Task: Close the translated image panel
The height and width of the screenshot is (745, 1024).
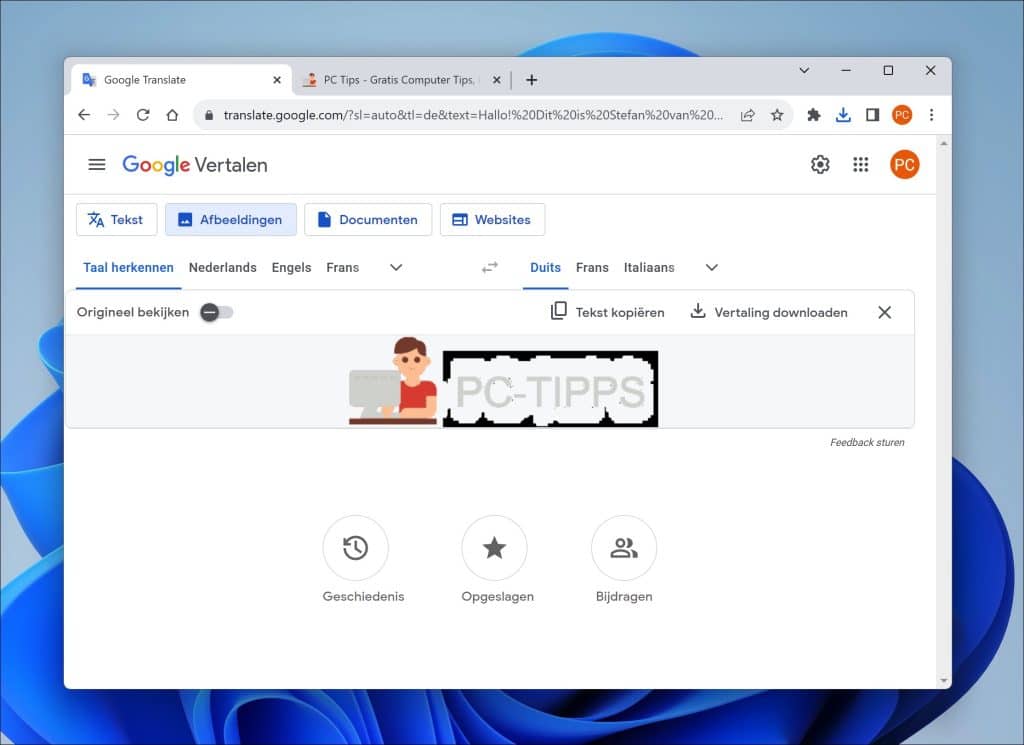Action: click(x=884, y=312)
